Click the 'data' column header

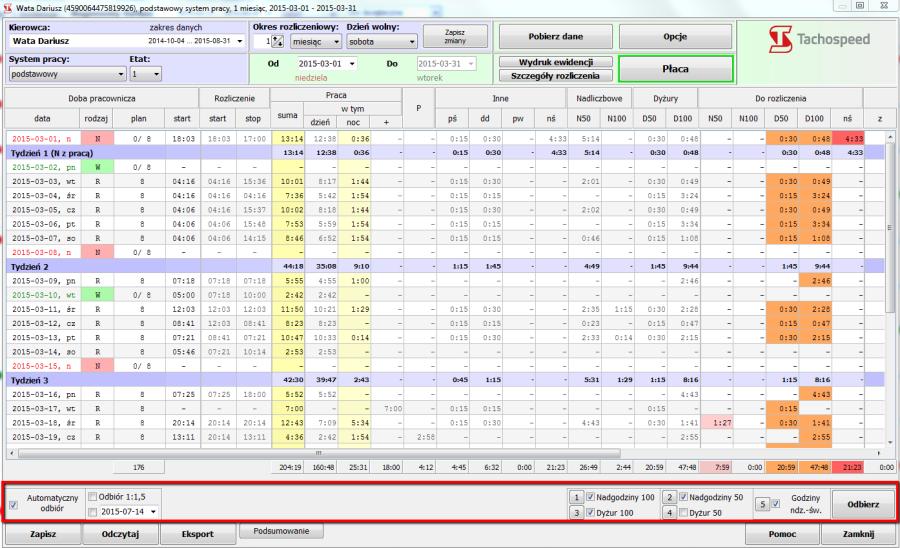tap(42, 118)
